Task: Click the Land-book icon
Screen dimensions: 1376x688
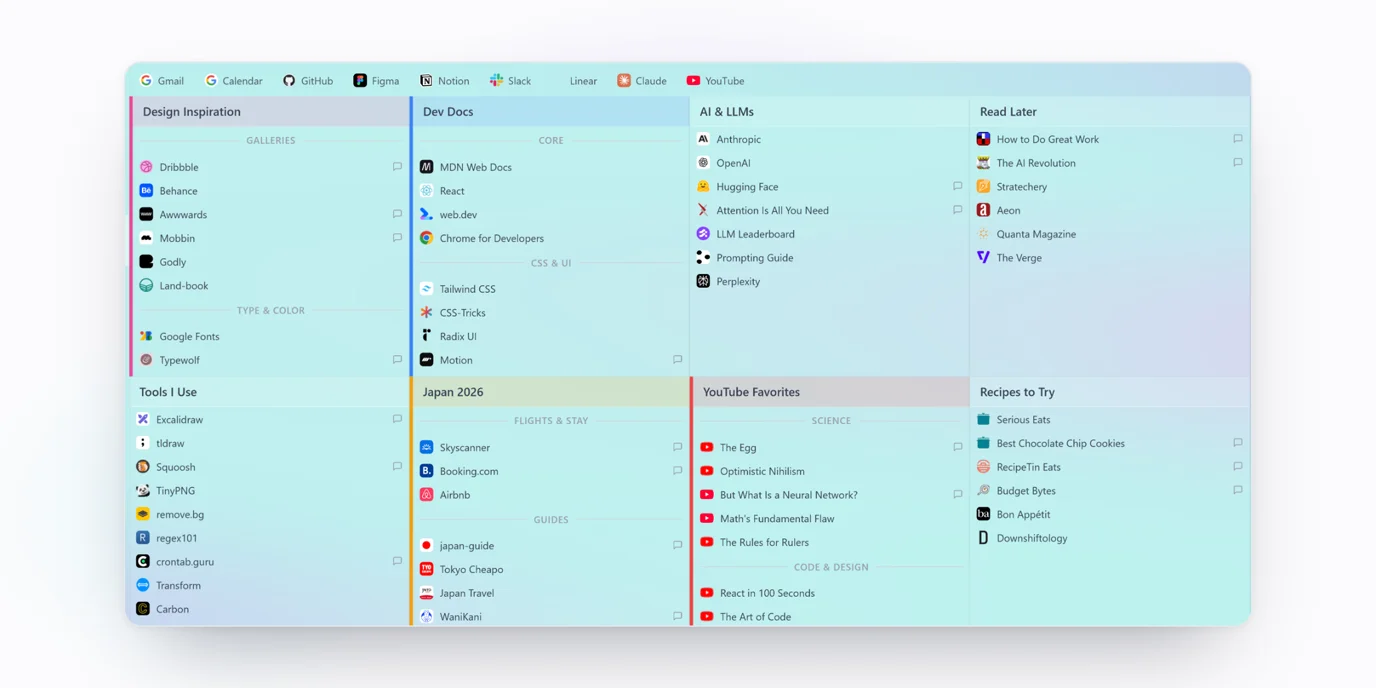Action: tap(146, 286)
